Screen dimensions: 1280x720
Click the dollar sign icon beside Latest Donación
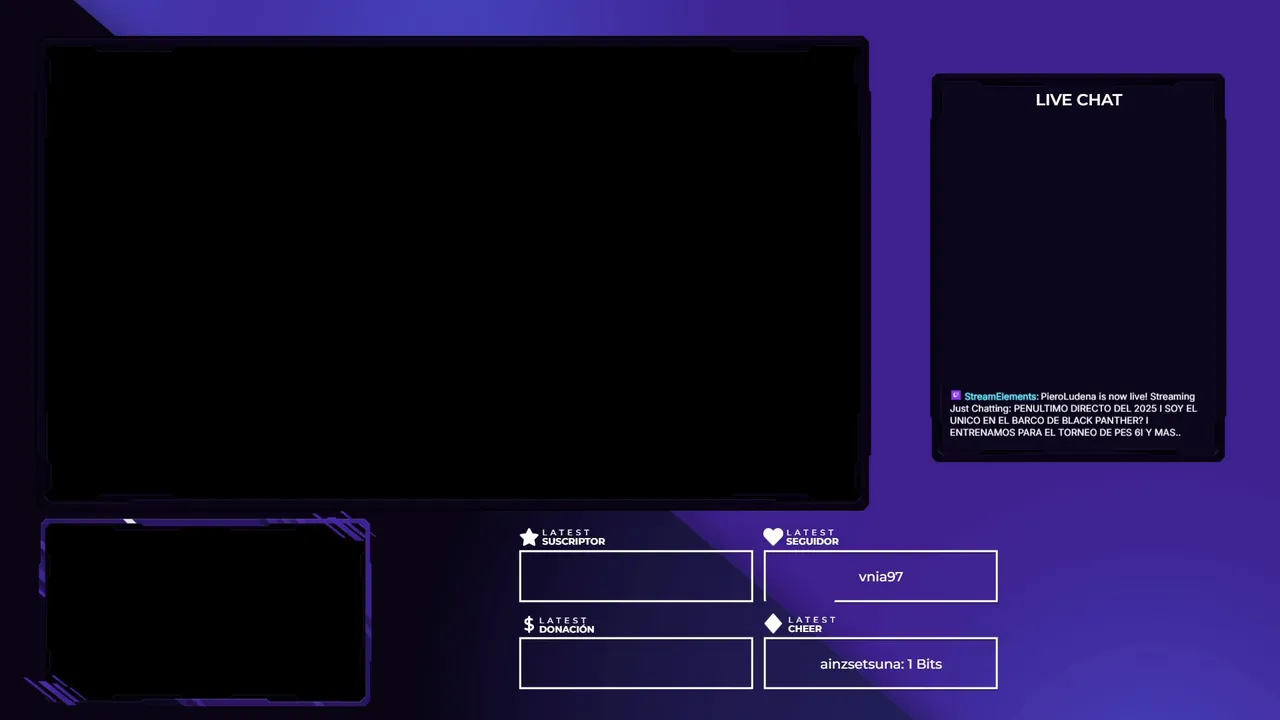coord(529,624)
